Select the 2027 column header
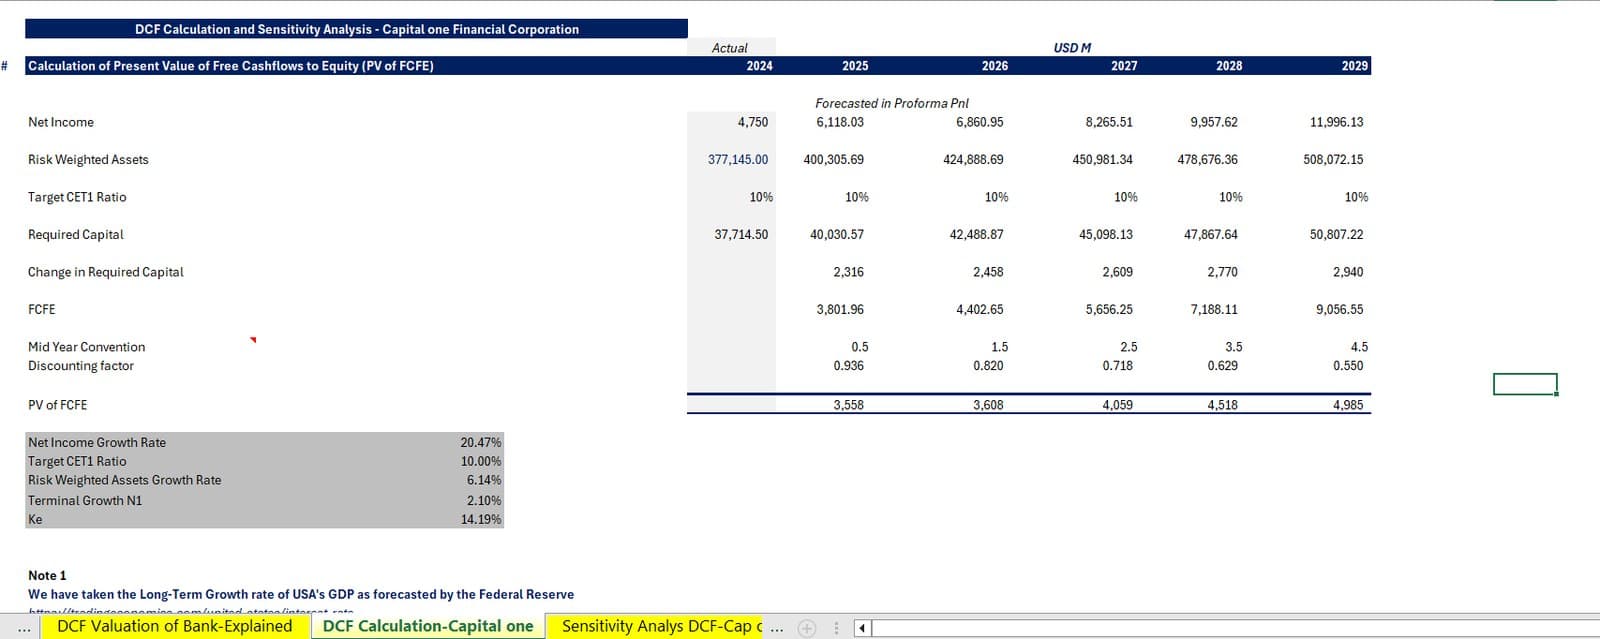This screenshot has height=639, width=1600. point(1124,66)
